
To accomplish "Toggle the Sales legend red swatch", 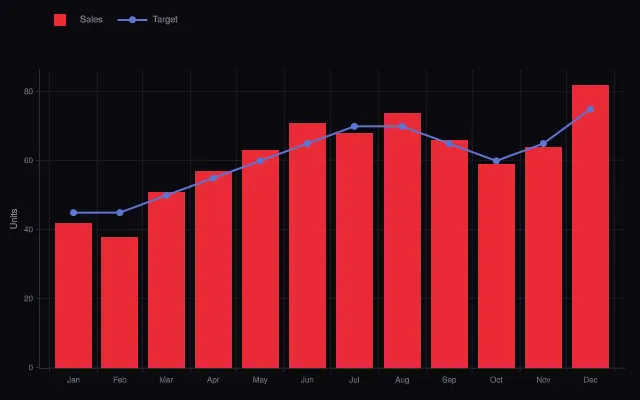I will [x=60, y=20].
